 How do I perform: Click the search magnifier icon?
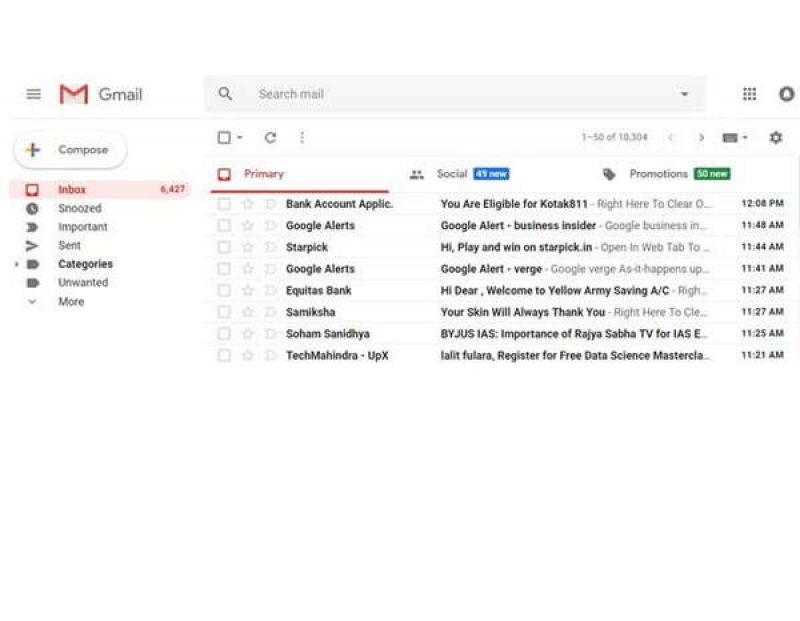225,93
